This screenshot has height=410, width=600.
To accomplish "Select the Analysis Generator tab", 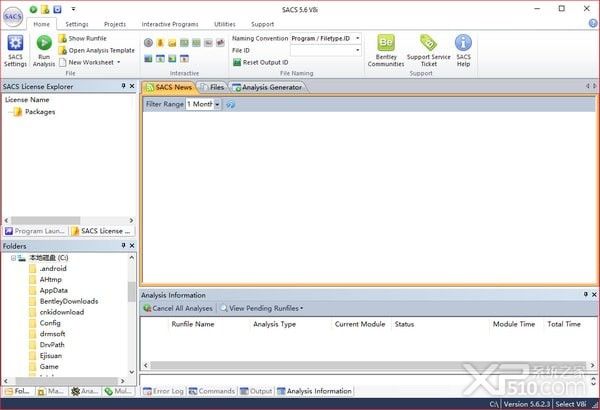I will coord(267,87).
